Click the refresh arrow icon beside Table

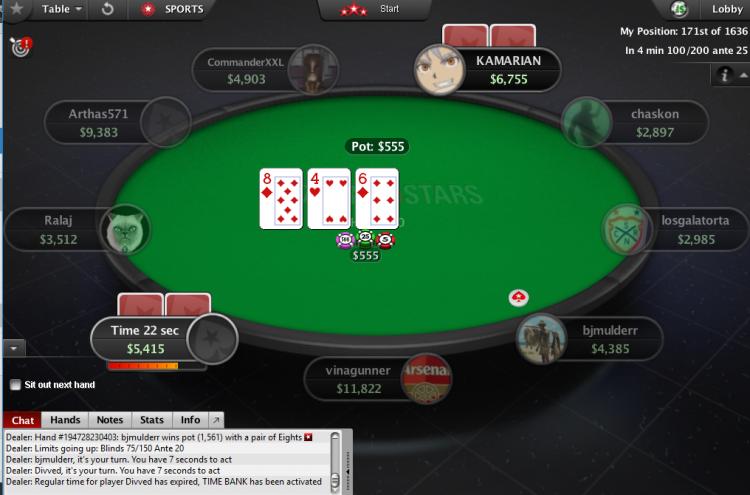click(x=108, y=9)
